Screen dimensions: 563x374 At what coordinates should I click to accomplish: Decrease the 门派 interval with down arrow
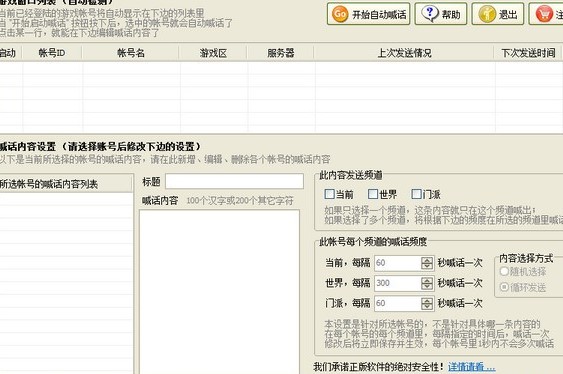427,307
